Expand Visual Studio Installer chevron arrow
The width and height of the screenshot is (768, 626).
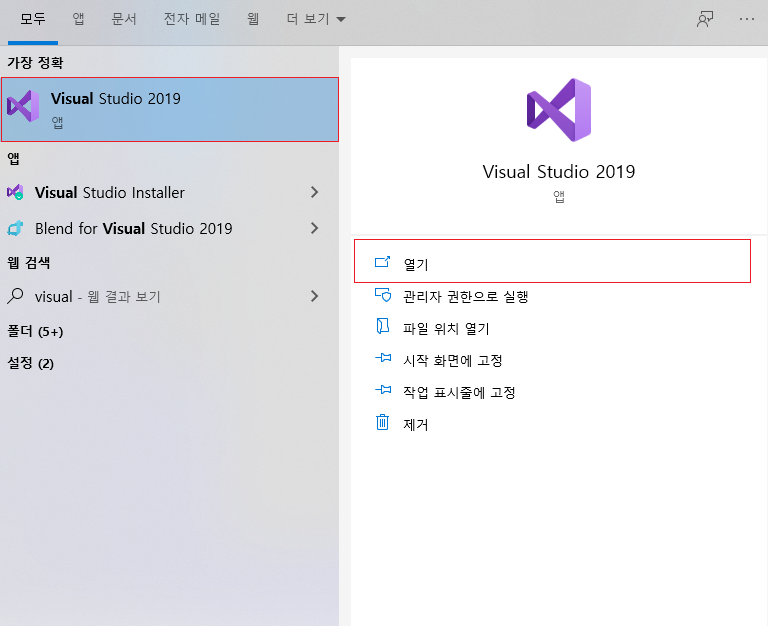pos(314,192)
